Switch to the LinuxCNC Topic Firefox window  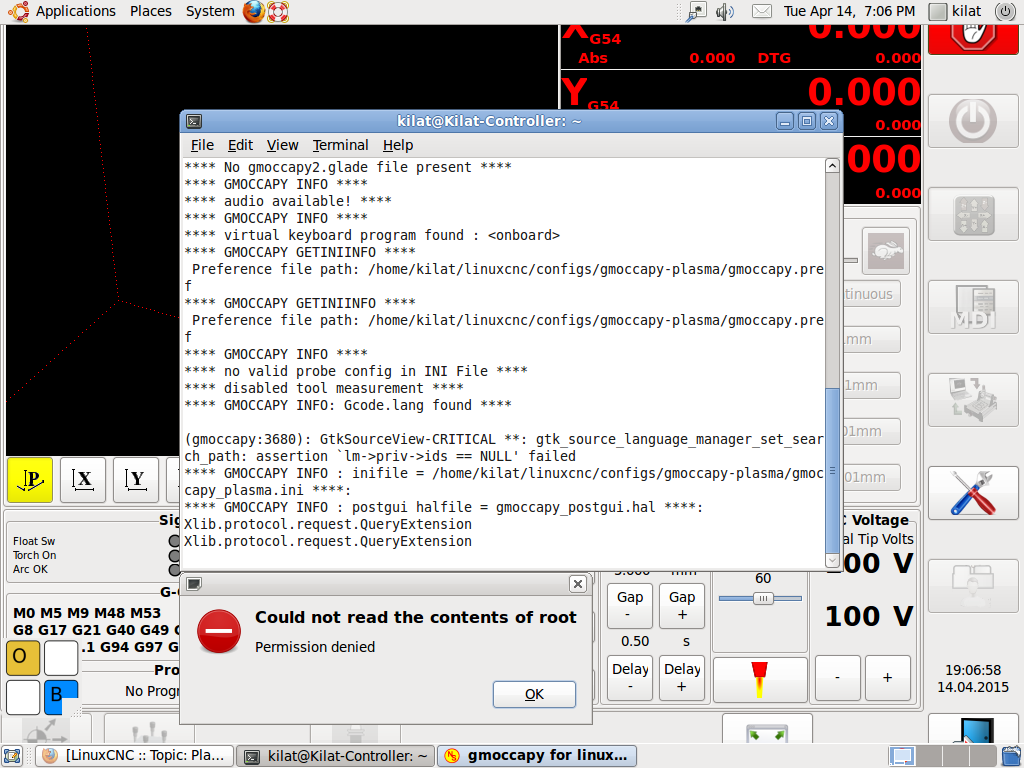coord(134,756)
